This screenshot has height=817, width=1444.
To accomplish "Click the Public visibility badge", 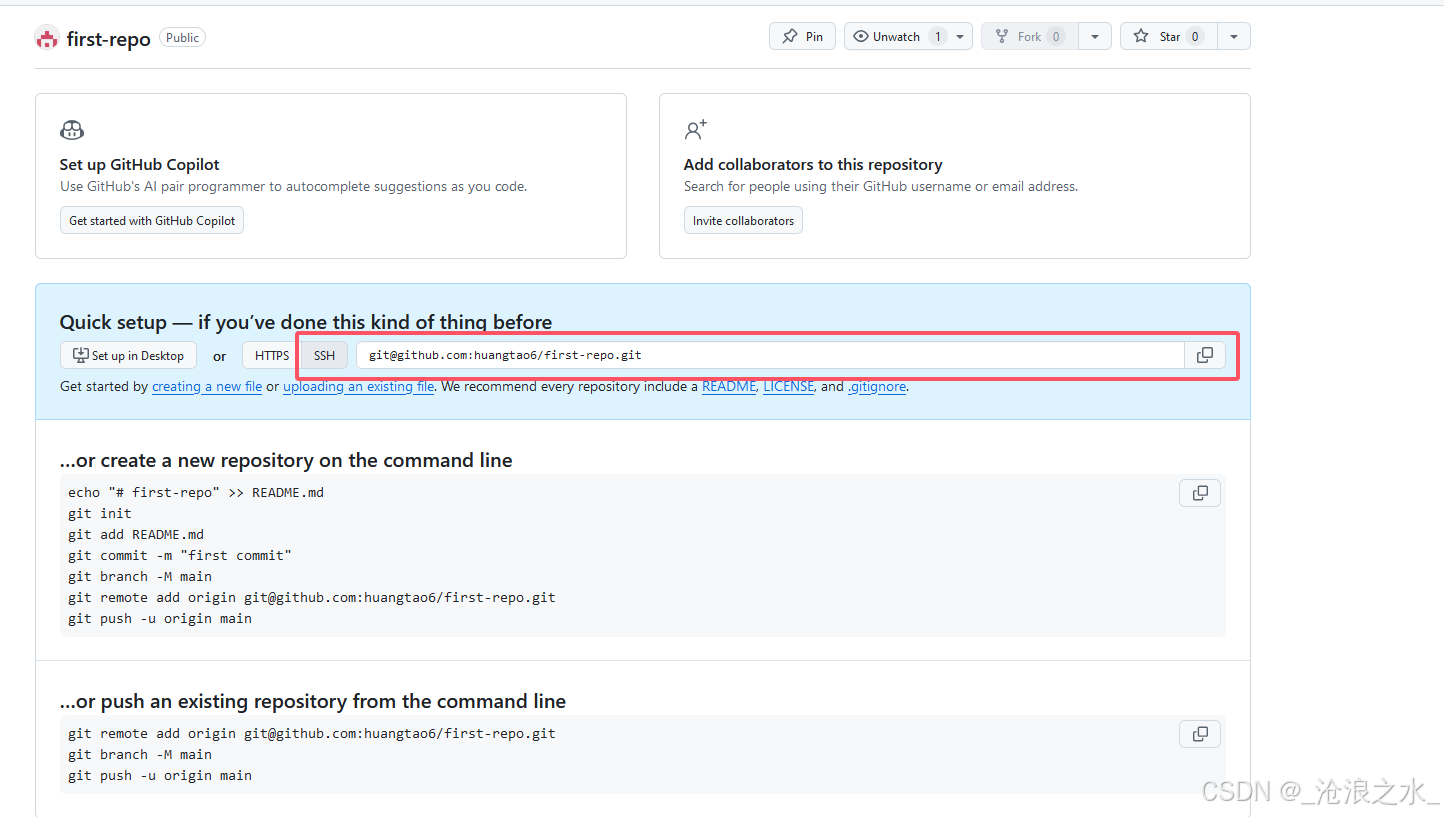I will [183, 38].
